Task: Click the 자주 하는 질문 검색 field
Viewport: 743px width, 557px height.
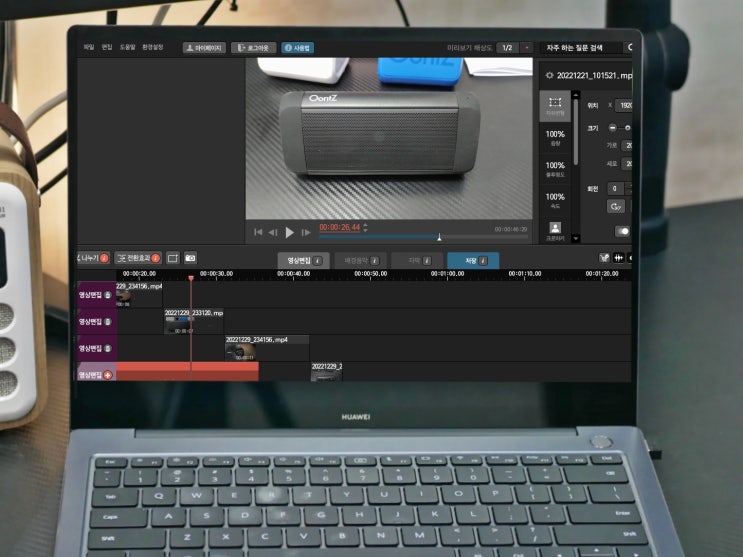Action: [x=581, y=48]
